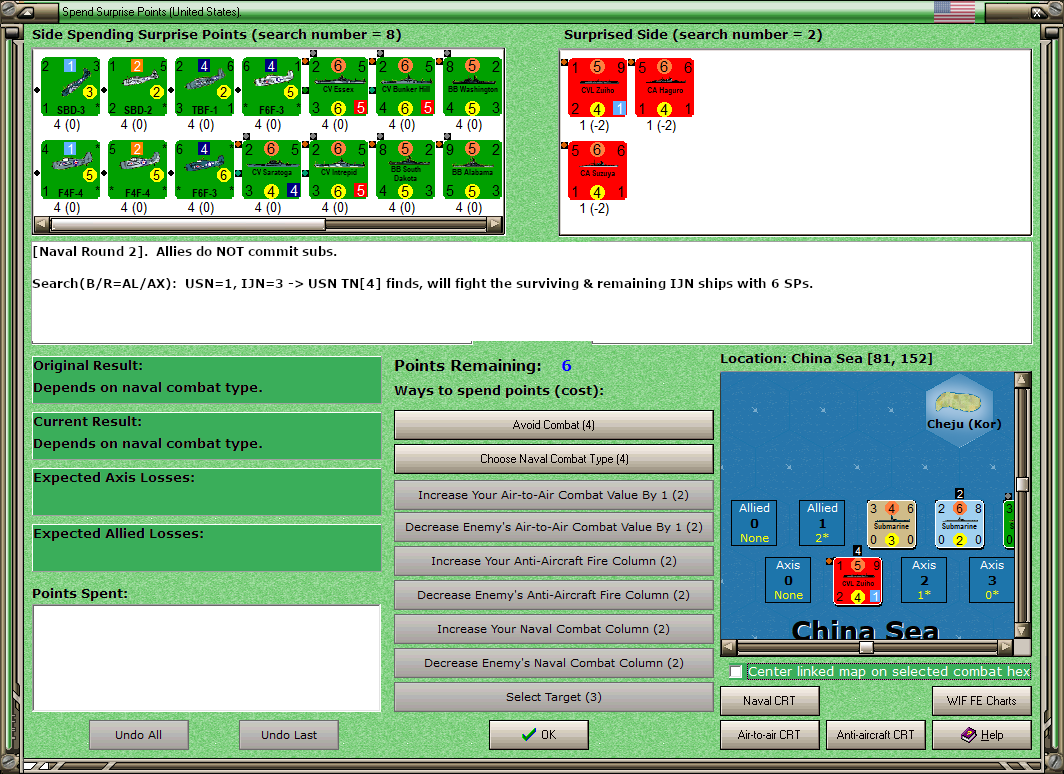The image size is (1064, 774).
Task: Choose the CV Bunker Hill counter
Action: [405, 87]
